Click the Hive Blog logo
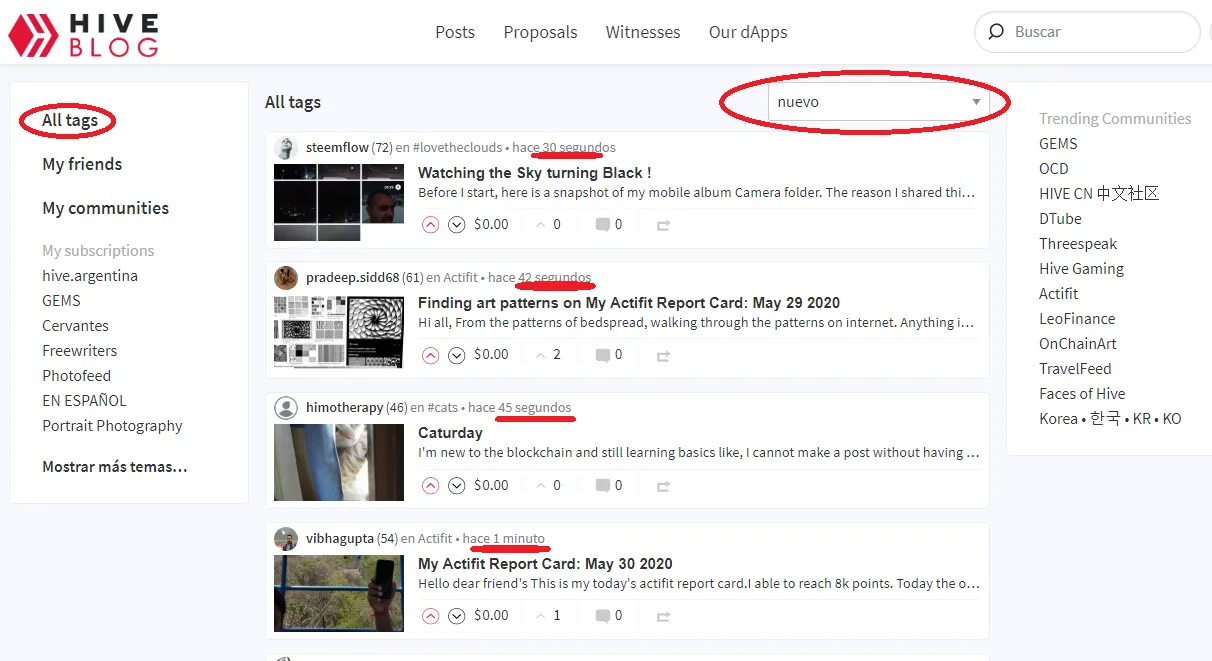This screenshot has height=661, width=1212. point(83,34)
